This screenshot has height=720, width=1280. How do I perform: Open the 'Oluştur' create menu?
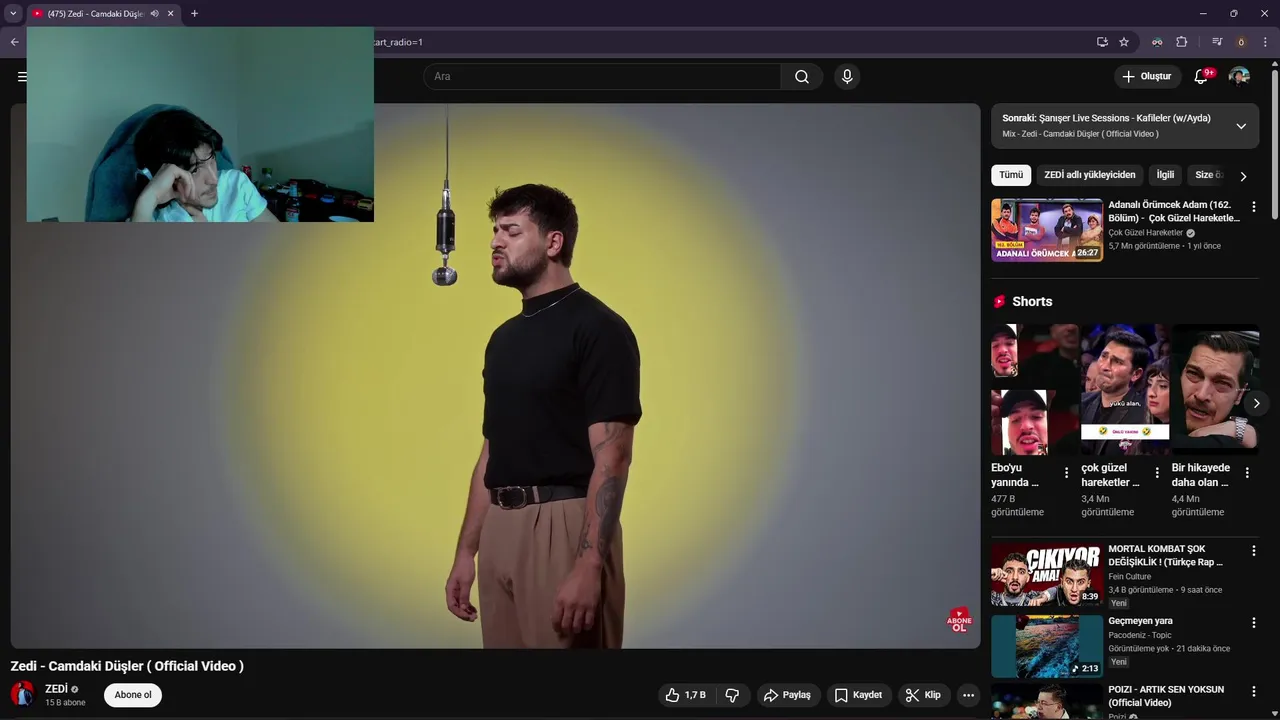[x=1147, y=77]
